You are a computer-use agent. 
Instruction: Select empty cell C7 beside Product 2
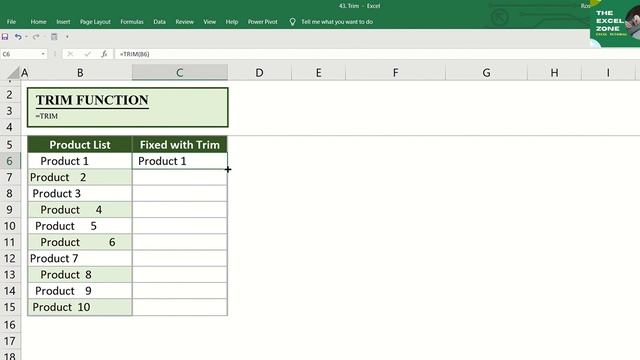(x=180, y=177)
